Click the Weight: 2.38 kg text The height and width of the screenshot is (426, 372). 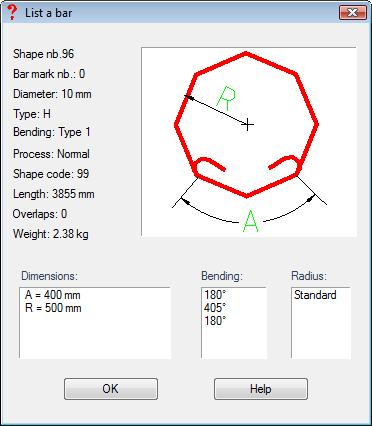[51, 234]
